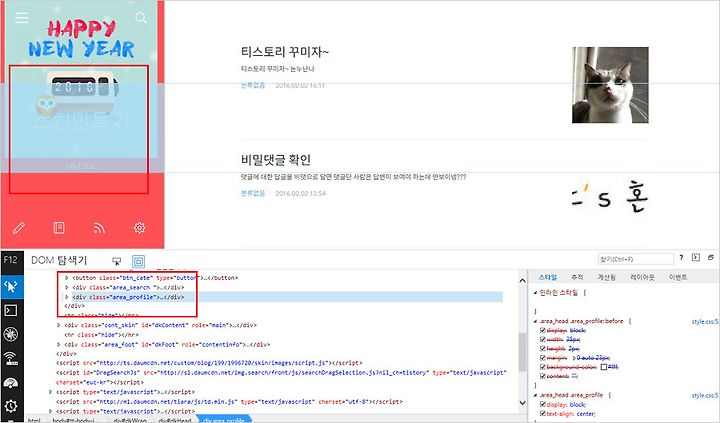Click the help question mark icon

(x=681, y=258)
